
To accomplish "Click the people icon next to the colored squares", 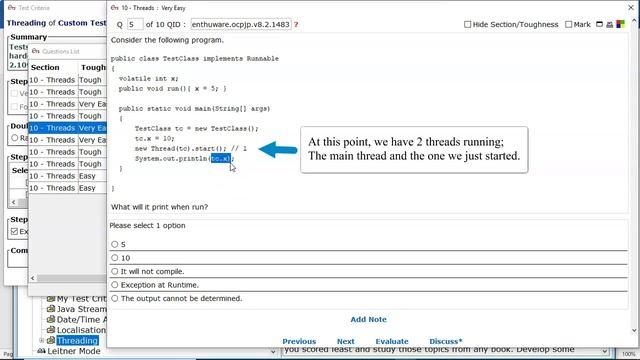I will tap(609, 24).
